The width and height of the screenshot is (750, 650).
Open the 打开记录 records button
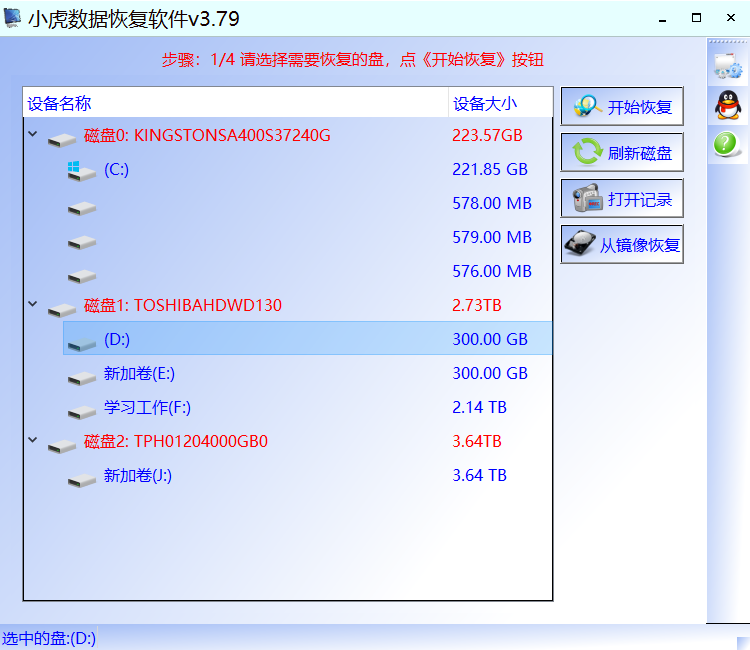[x=622, y=198]
